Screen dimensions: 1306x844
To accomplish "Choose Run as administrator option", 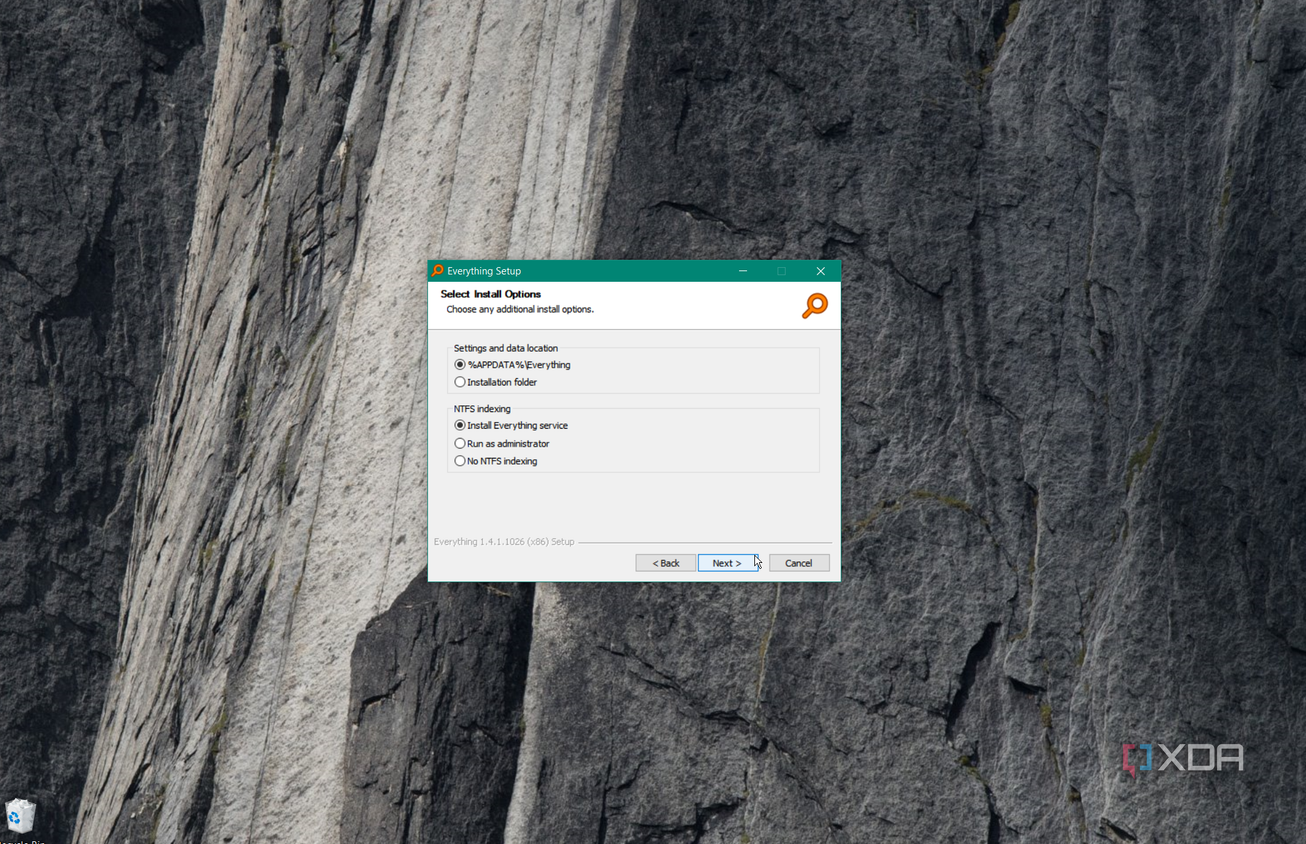I will pos(502,443).
